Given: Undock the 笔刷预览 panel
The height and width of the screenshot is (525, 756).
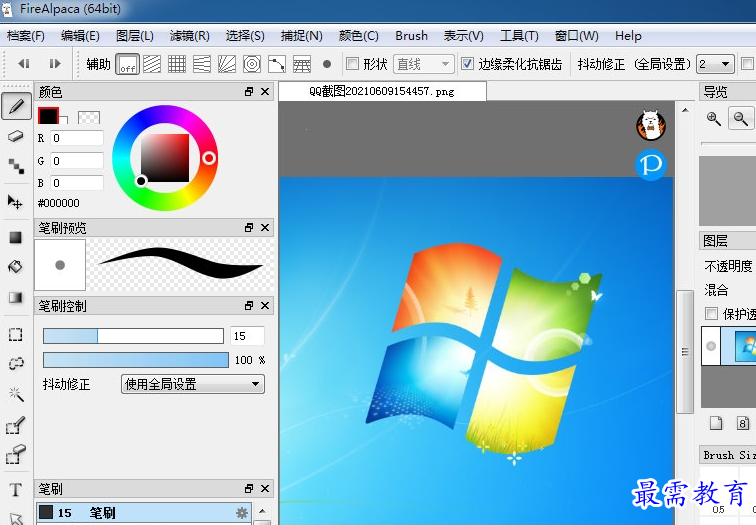Looking at the screenshot, I should click(249, 228).
